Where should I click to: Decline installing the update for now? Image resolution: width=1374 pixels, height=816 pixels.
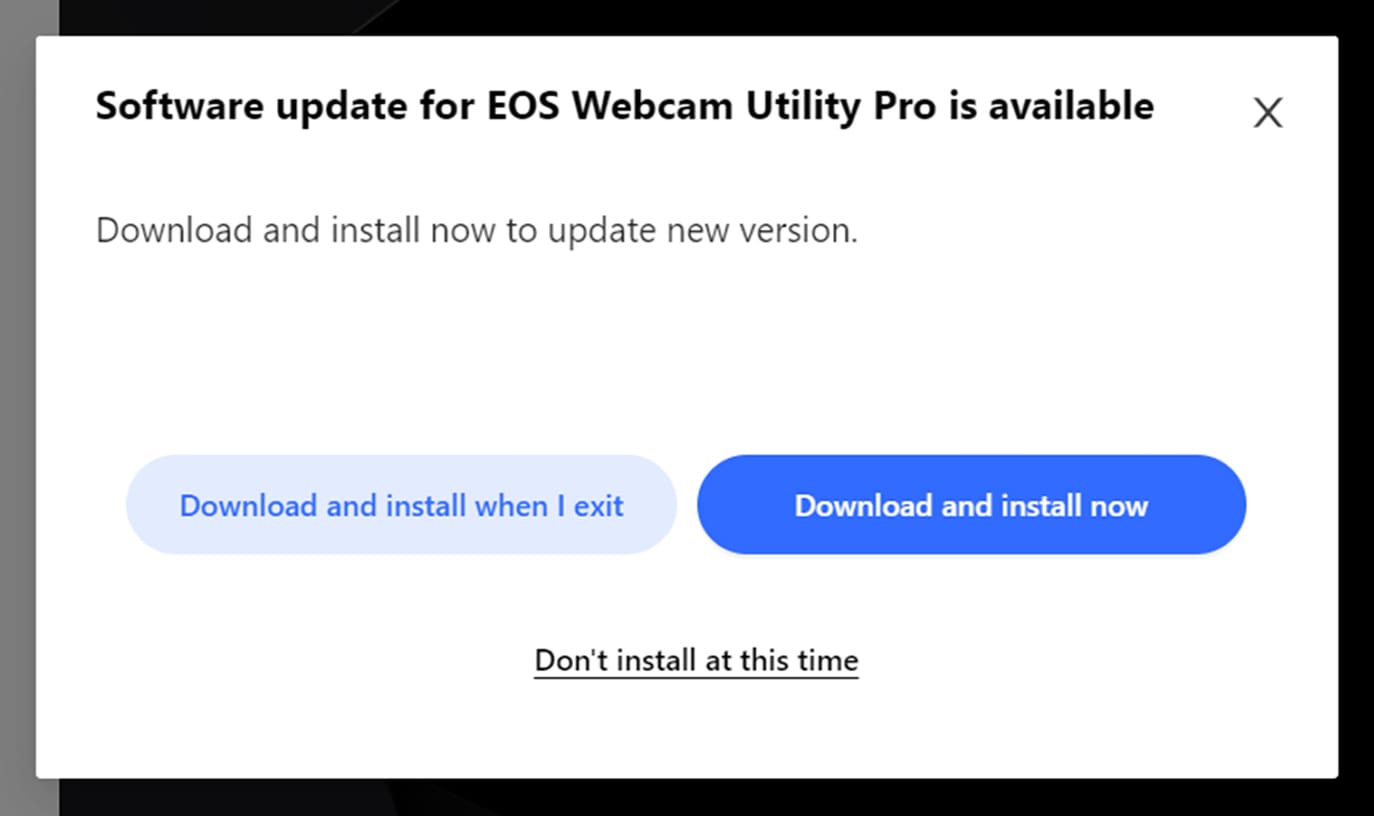click(x=696, y=660)
